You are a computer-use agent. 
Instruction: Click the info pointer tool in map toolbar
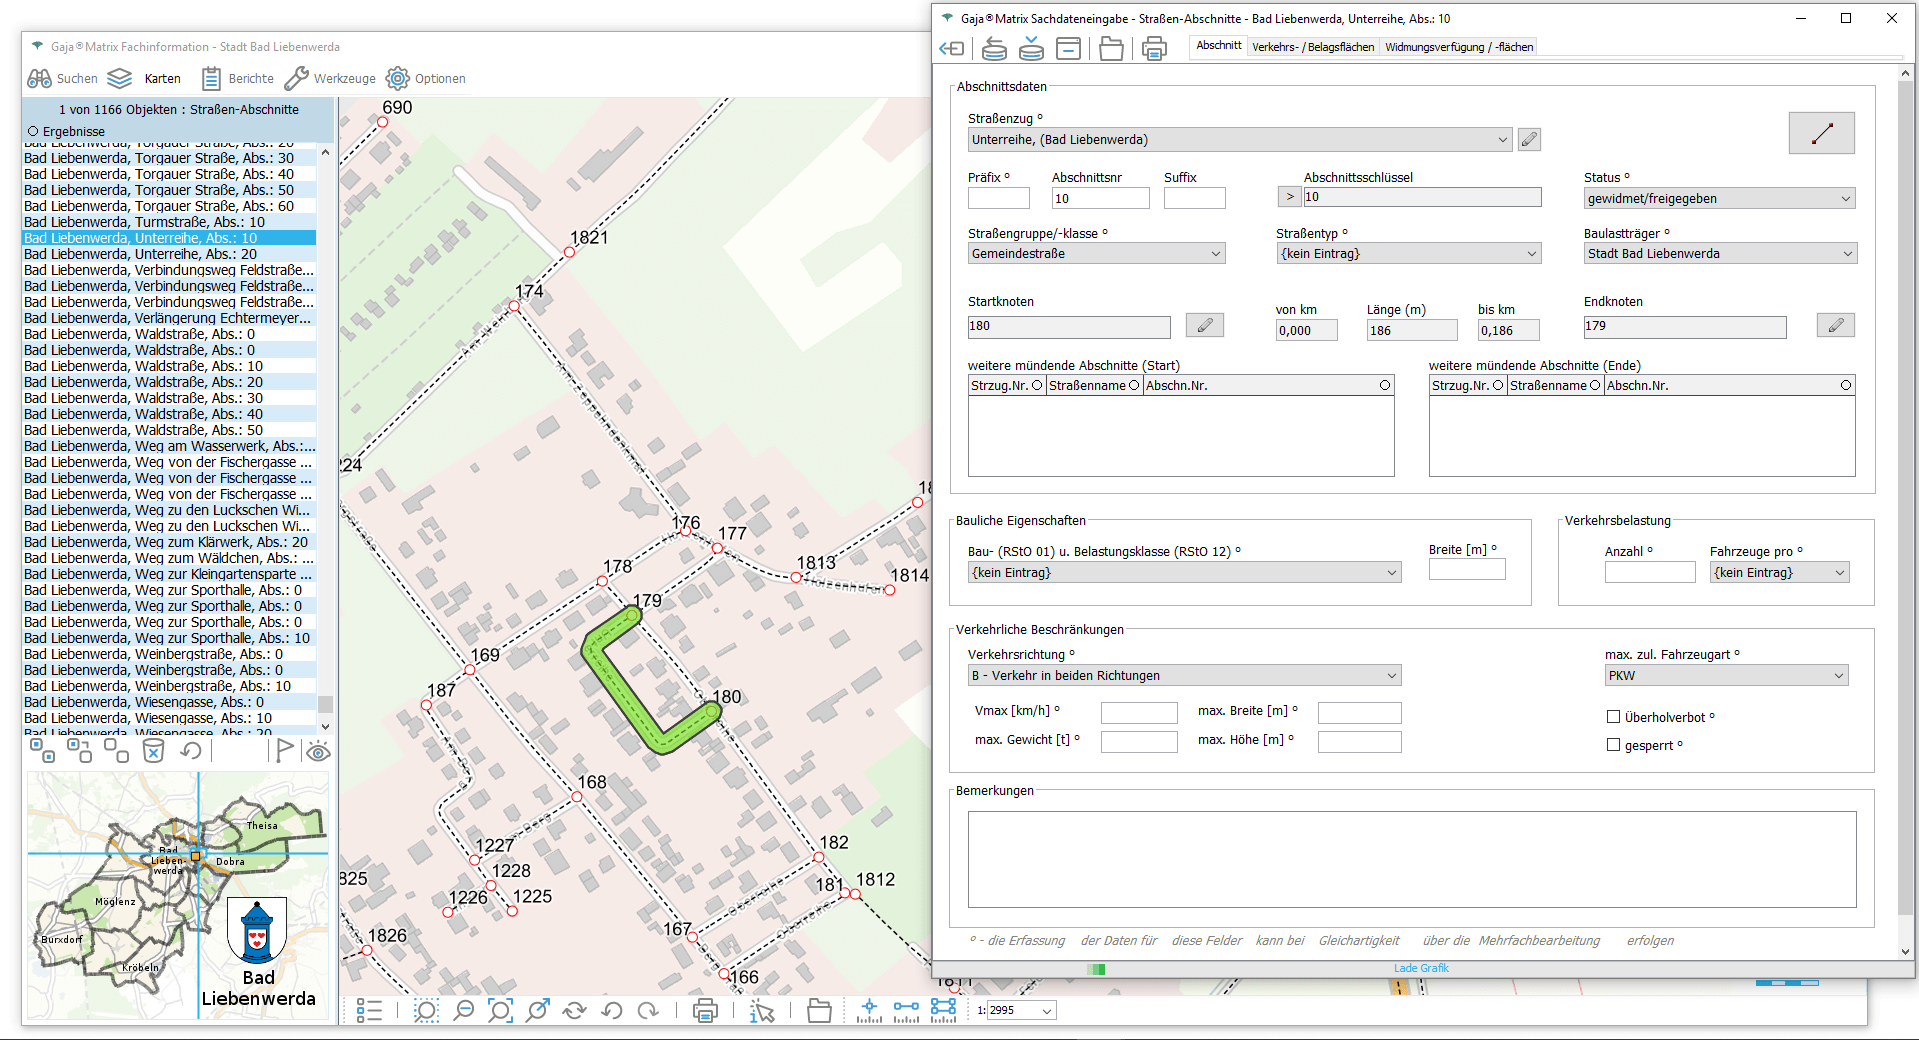(x=762, y=1011)
